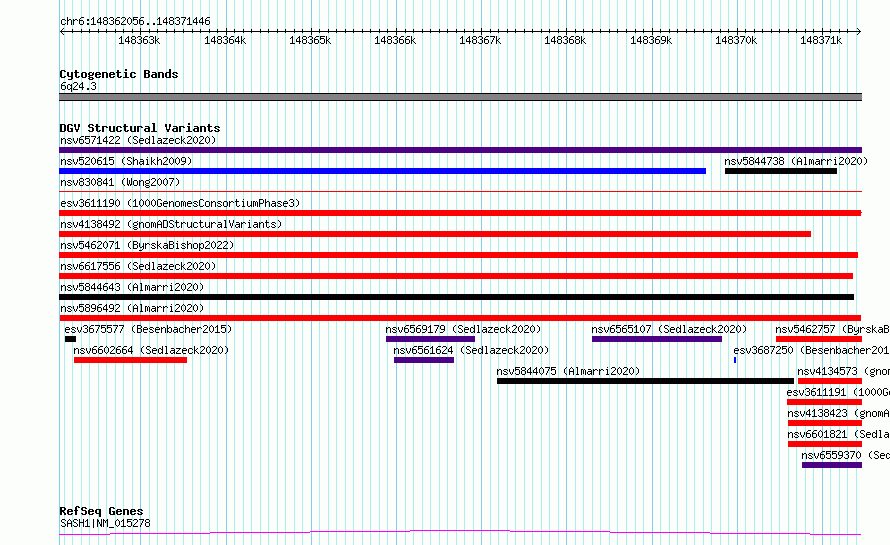Click the 6q24.3 band label

pos(78,86)
